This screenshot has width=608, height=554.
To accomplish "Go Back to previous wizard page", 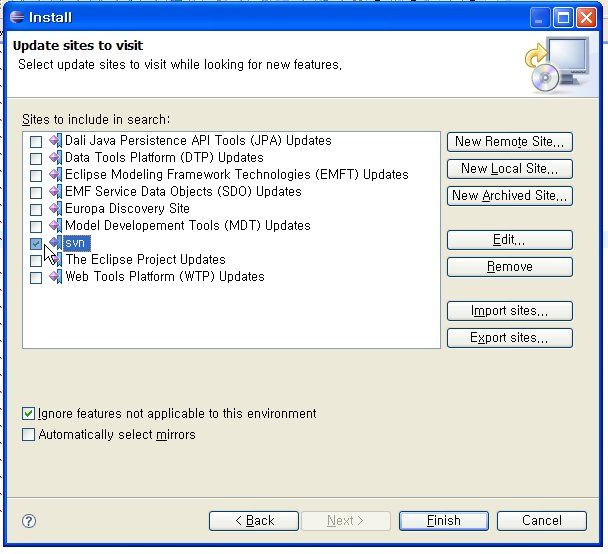I will point(254,521).
